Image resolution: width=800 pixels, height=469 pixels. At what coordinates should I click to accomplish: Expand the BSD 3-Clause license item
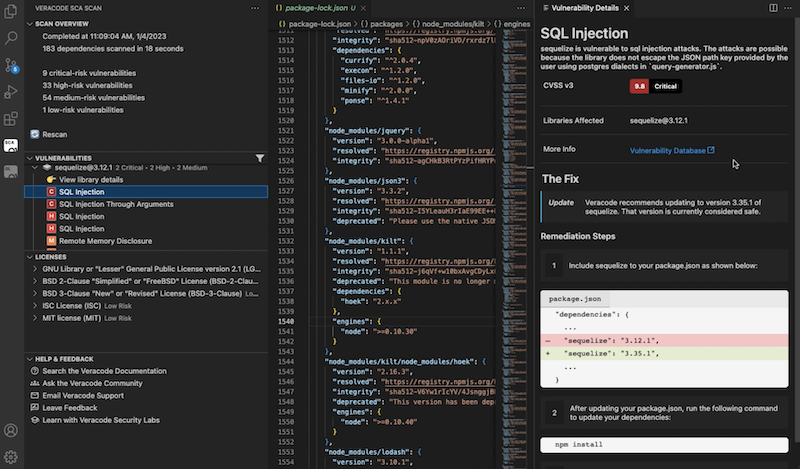[x=35, y=293]
